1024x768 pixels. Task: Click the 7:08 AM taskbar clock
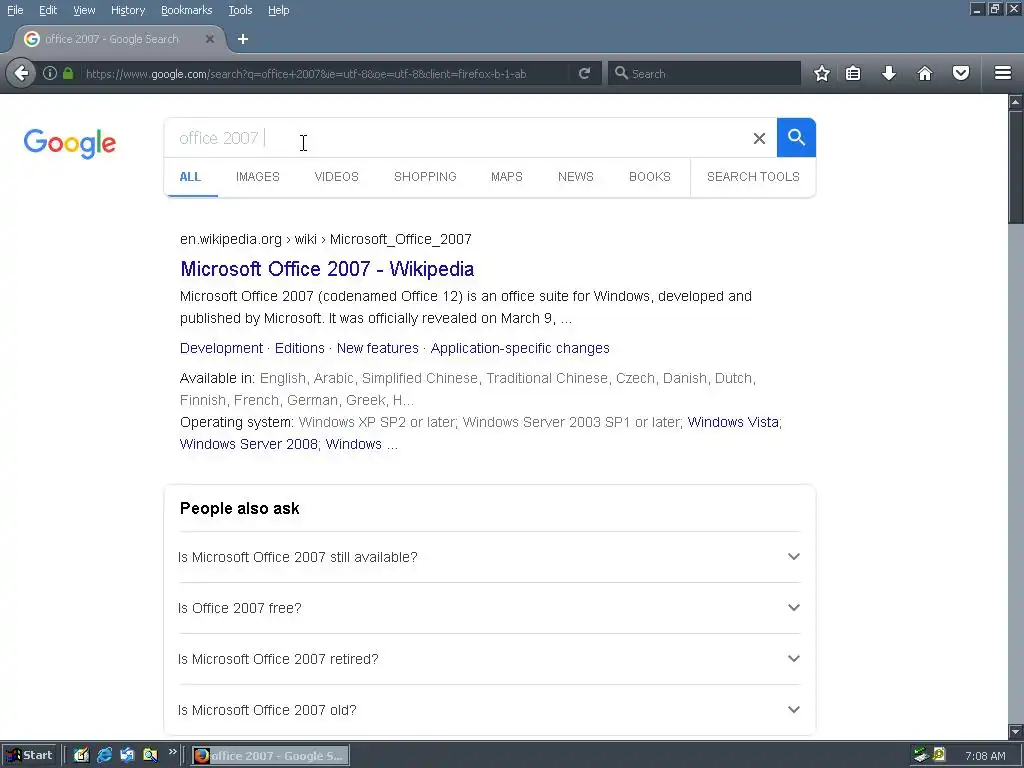click(985, 756)
